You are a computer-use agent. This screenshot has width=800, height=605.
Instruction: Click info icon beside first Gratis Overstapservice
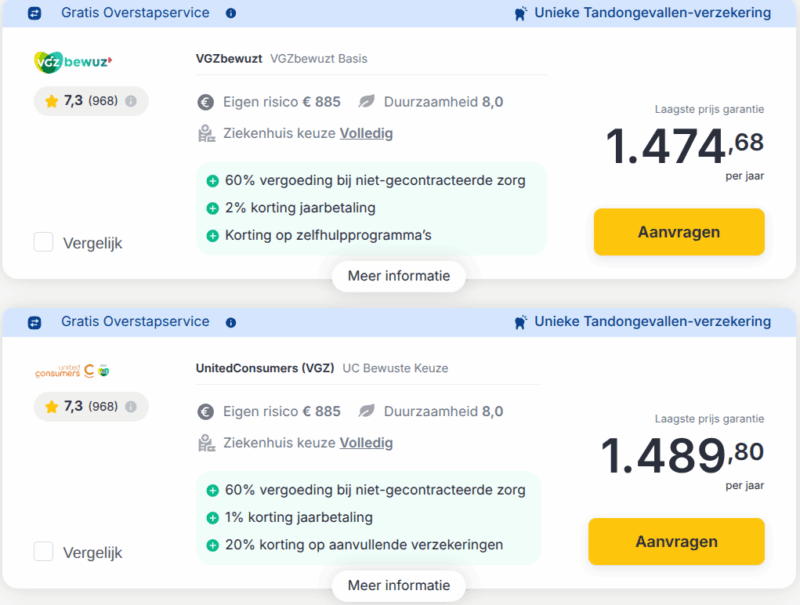pos(231,13)
